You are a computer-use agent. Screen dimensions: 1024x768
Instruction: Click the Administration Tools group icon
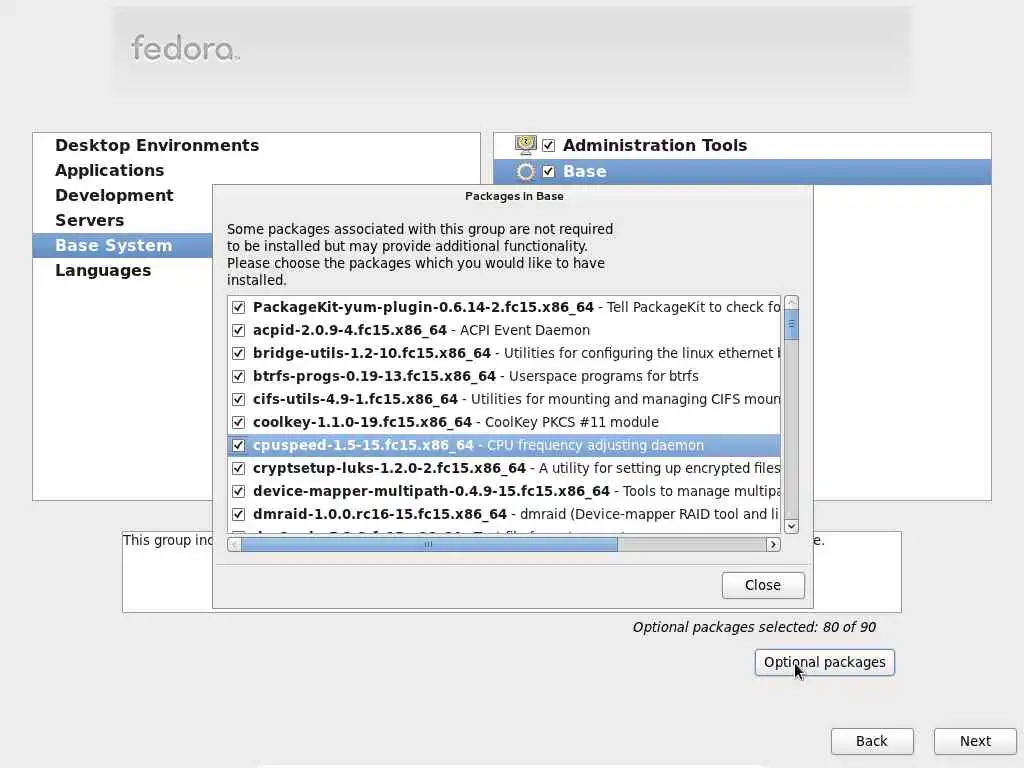[x=525, y=145]
